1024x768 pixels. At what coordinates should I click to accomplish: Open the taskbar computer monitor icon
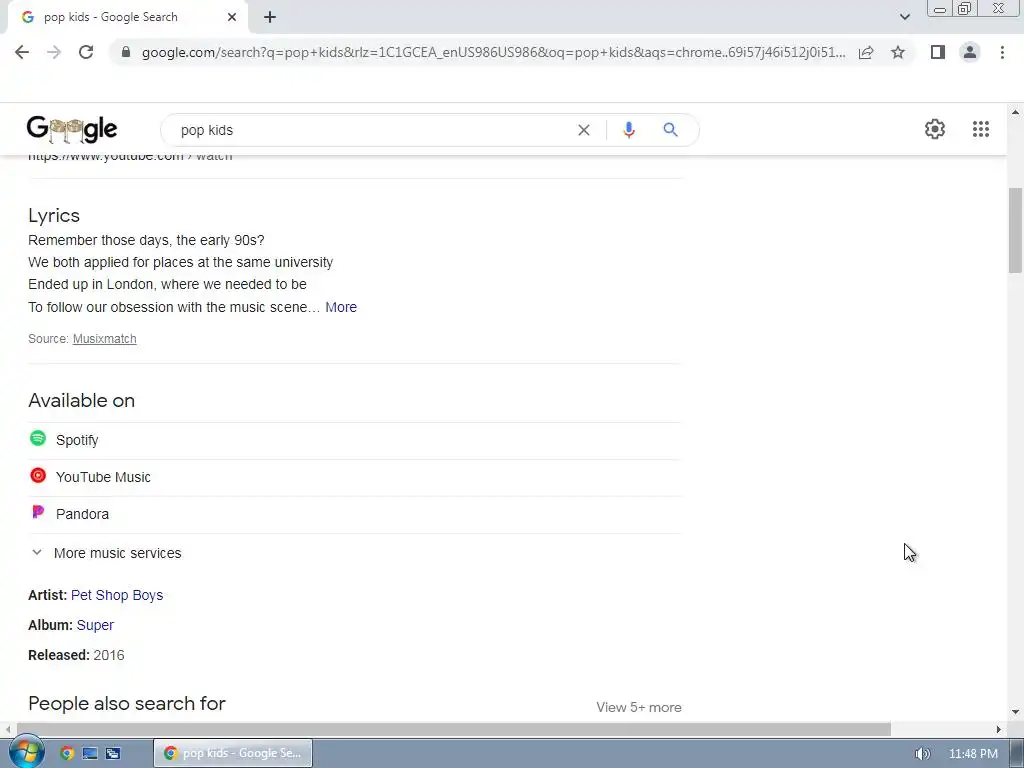click(x=89, y=753)
